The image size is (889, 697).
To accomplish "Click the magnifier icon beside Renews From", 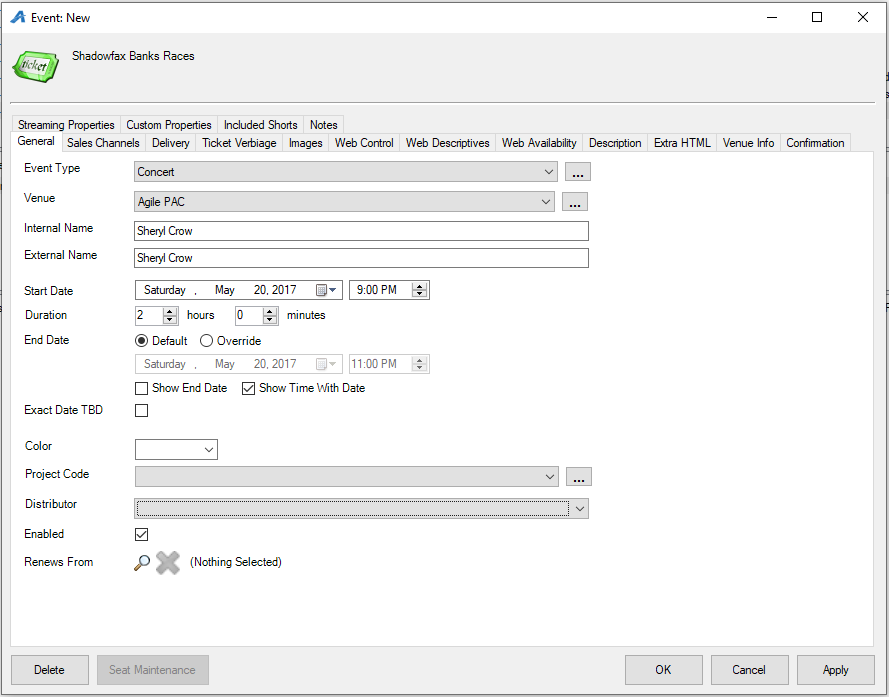I will pos(142,562).
